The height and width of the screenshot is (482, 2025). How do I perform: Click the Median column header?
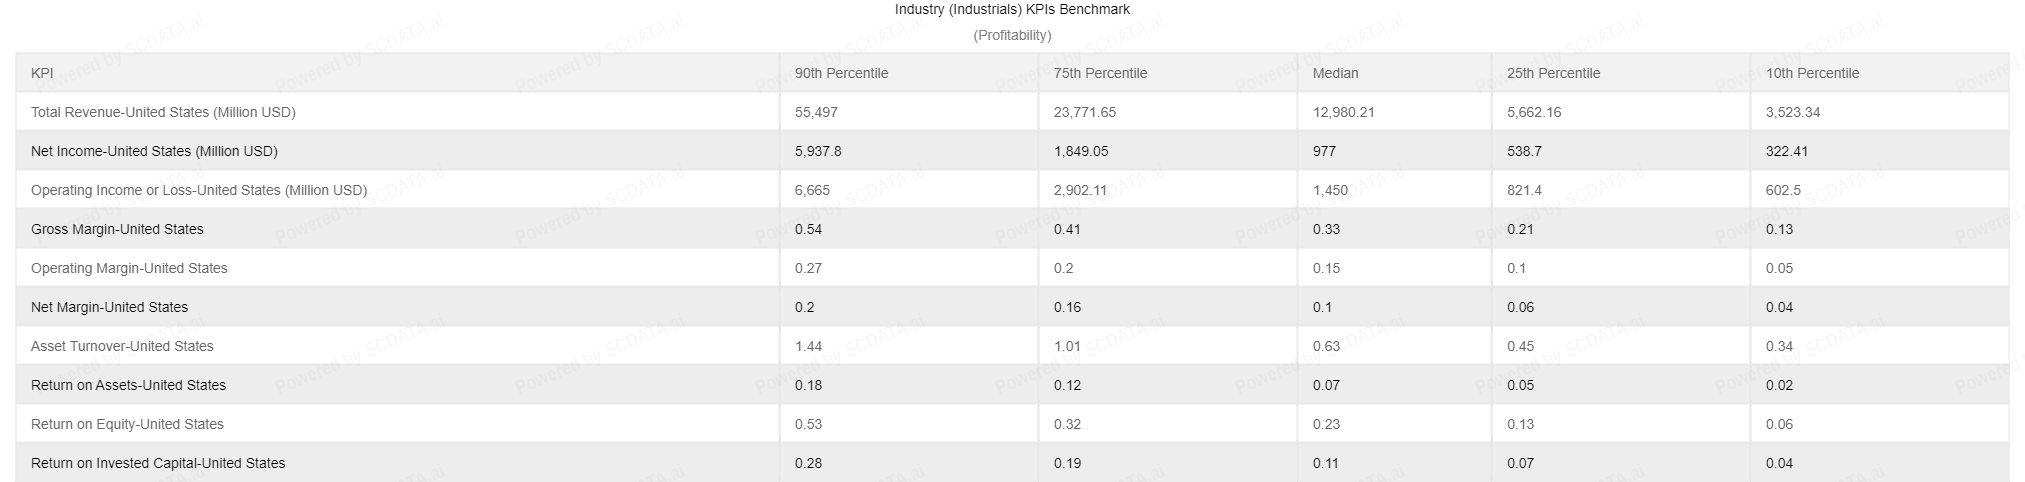[x=1335, y=73]
